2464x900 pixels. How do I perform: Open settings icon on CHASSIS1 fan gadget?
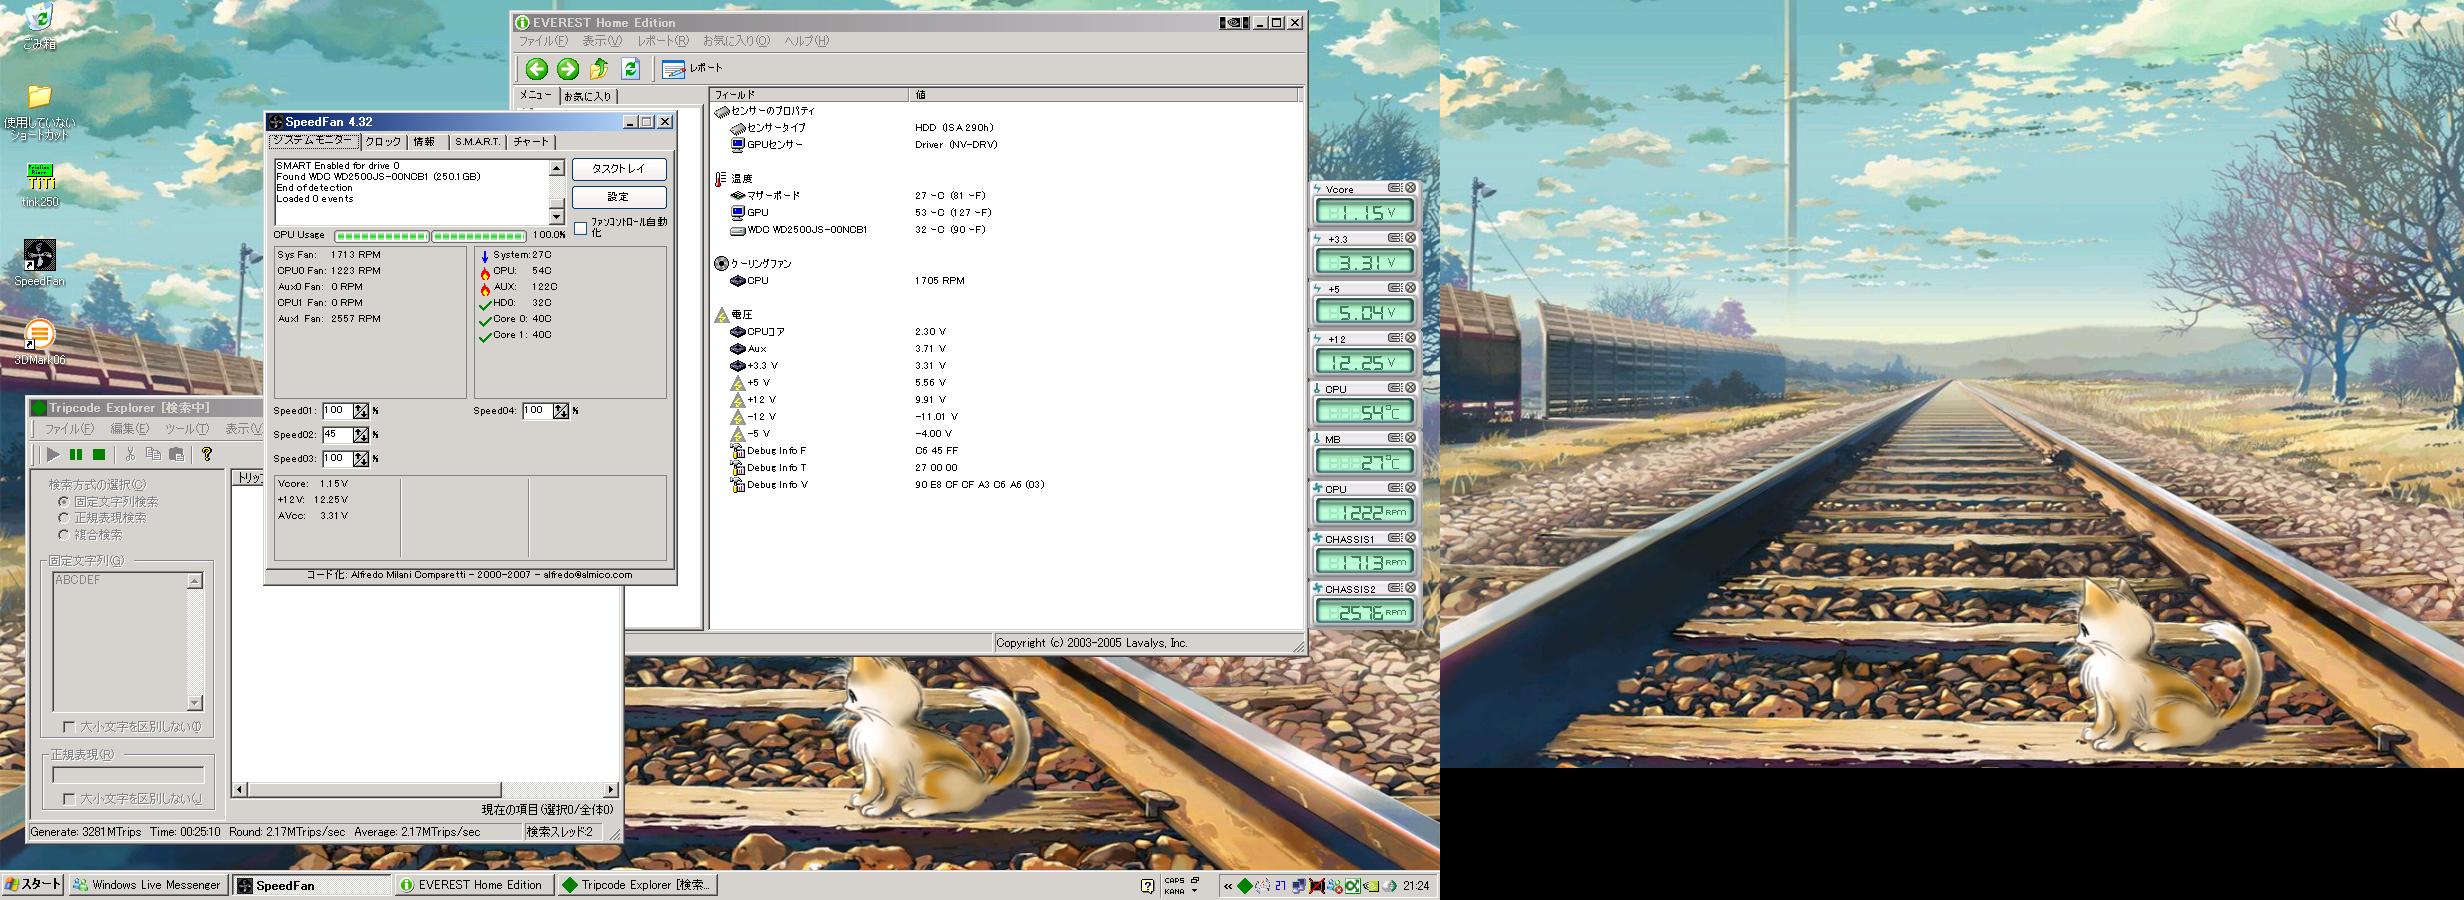(1394, 538)
